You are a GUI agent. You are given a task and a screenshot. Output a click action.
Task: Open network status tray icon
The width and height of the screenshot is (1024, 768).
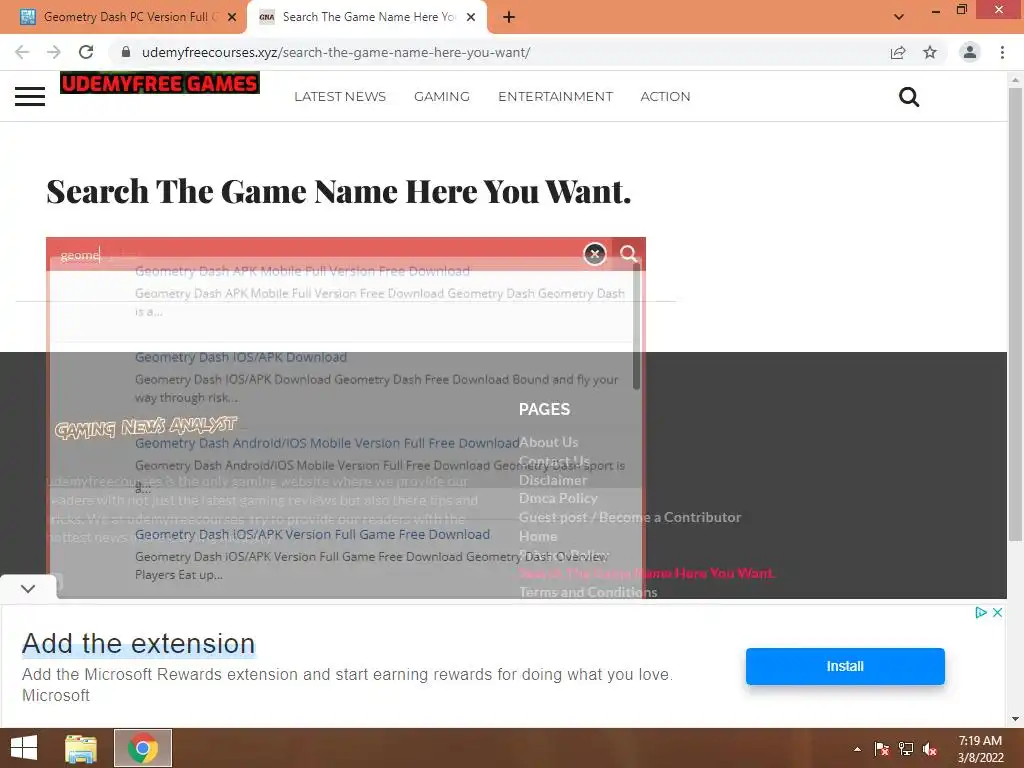[906, 749]
